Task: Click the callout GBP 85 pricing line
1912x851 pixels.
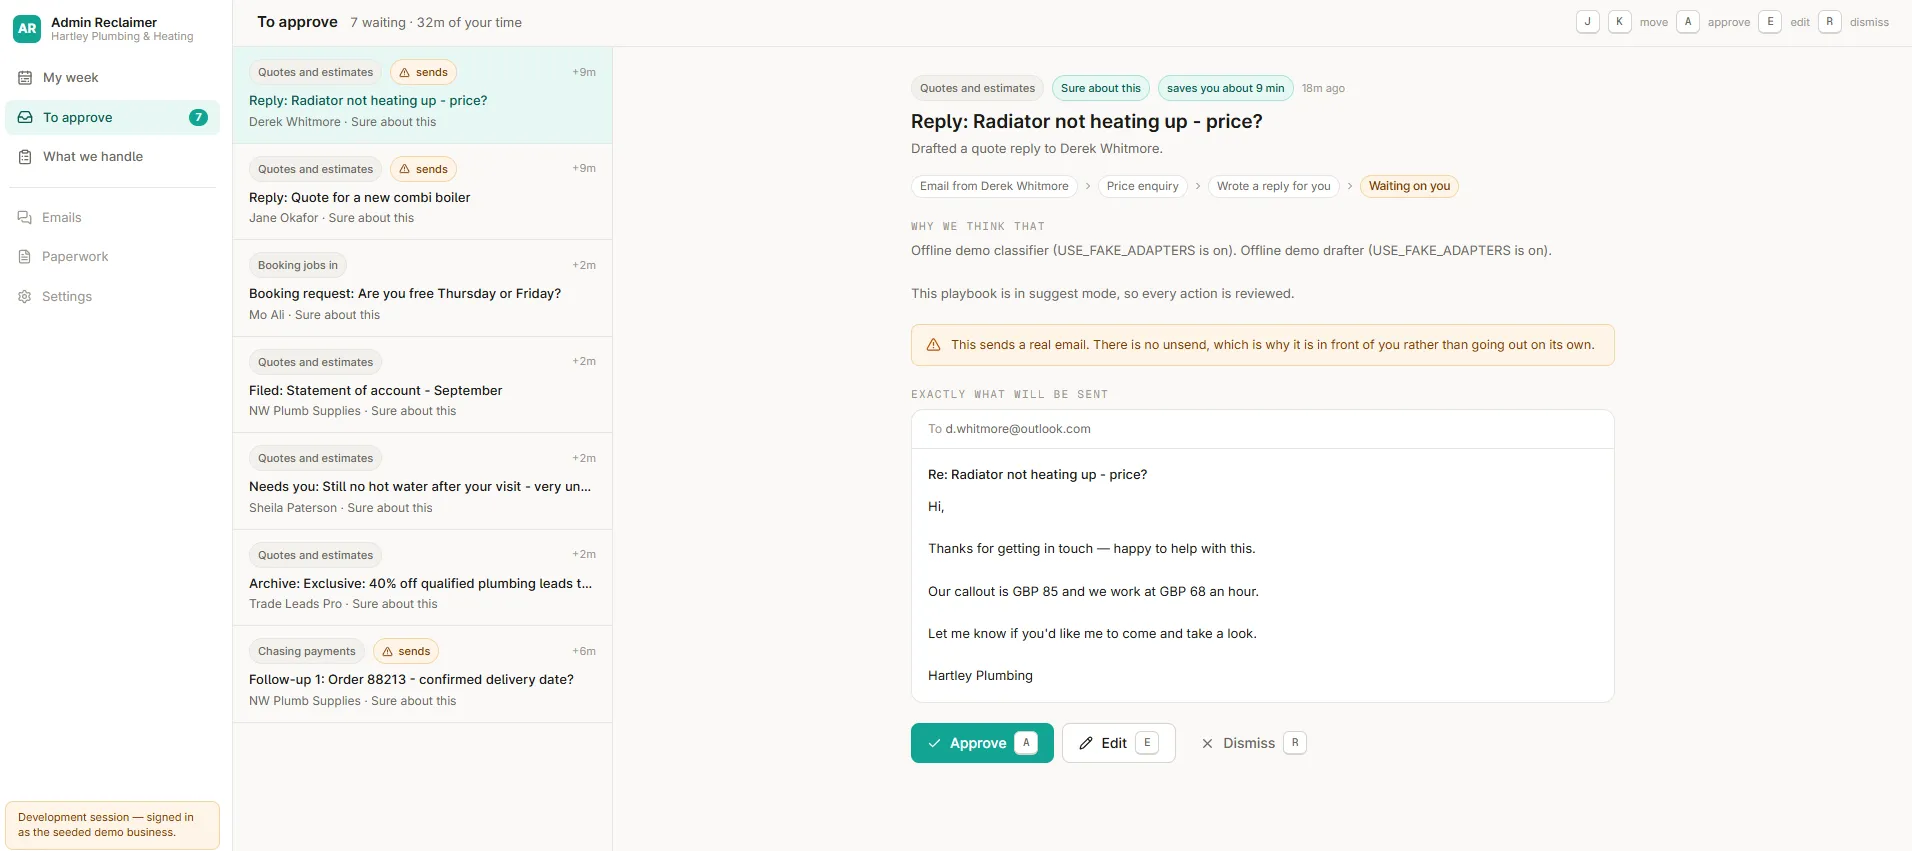Action: coord(1093,592)
